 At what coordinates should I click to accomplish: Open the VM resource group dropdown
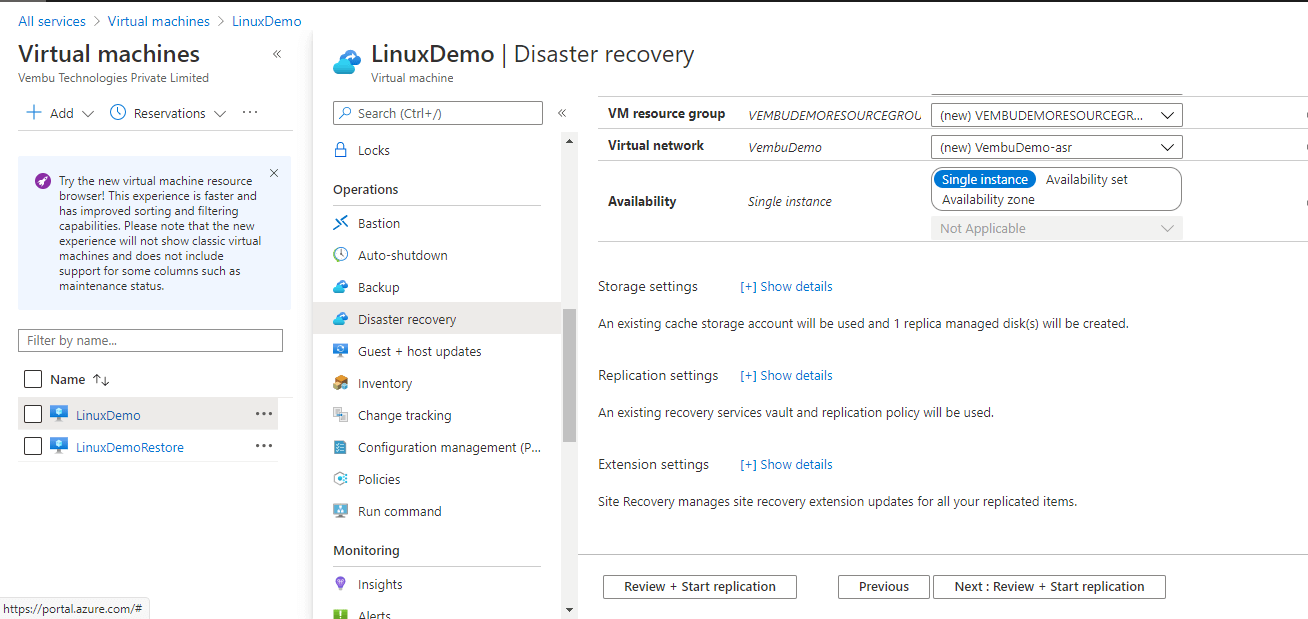1057,115
